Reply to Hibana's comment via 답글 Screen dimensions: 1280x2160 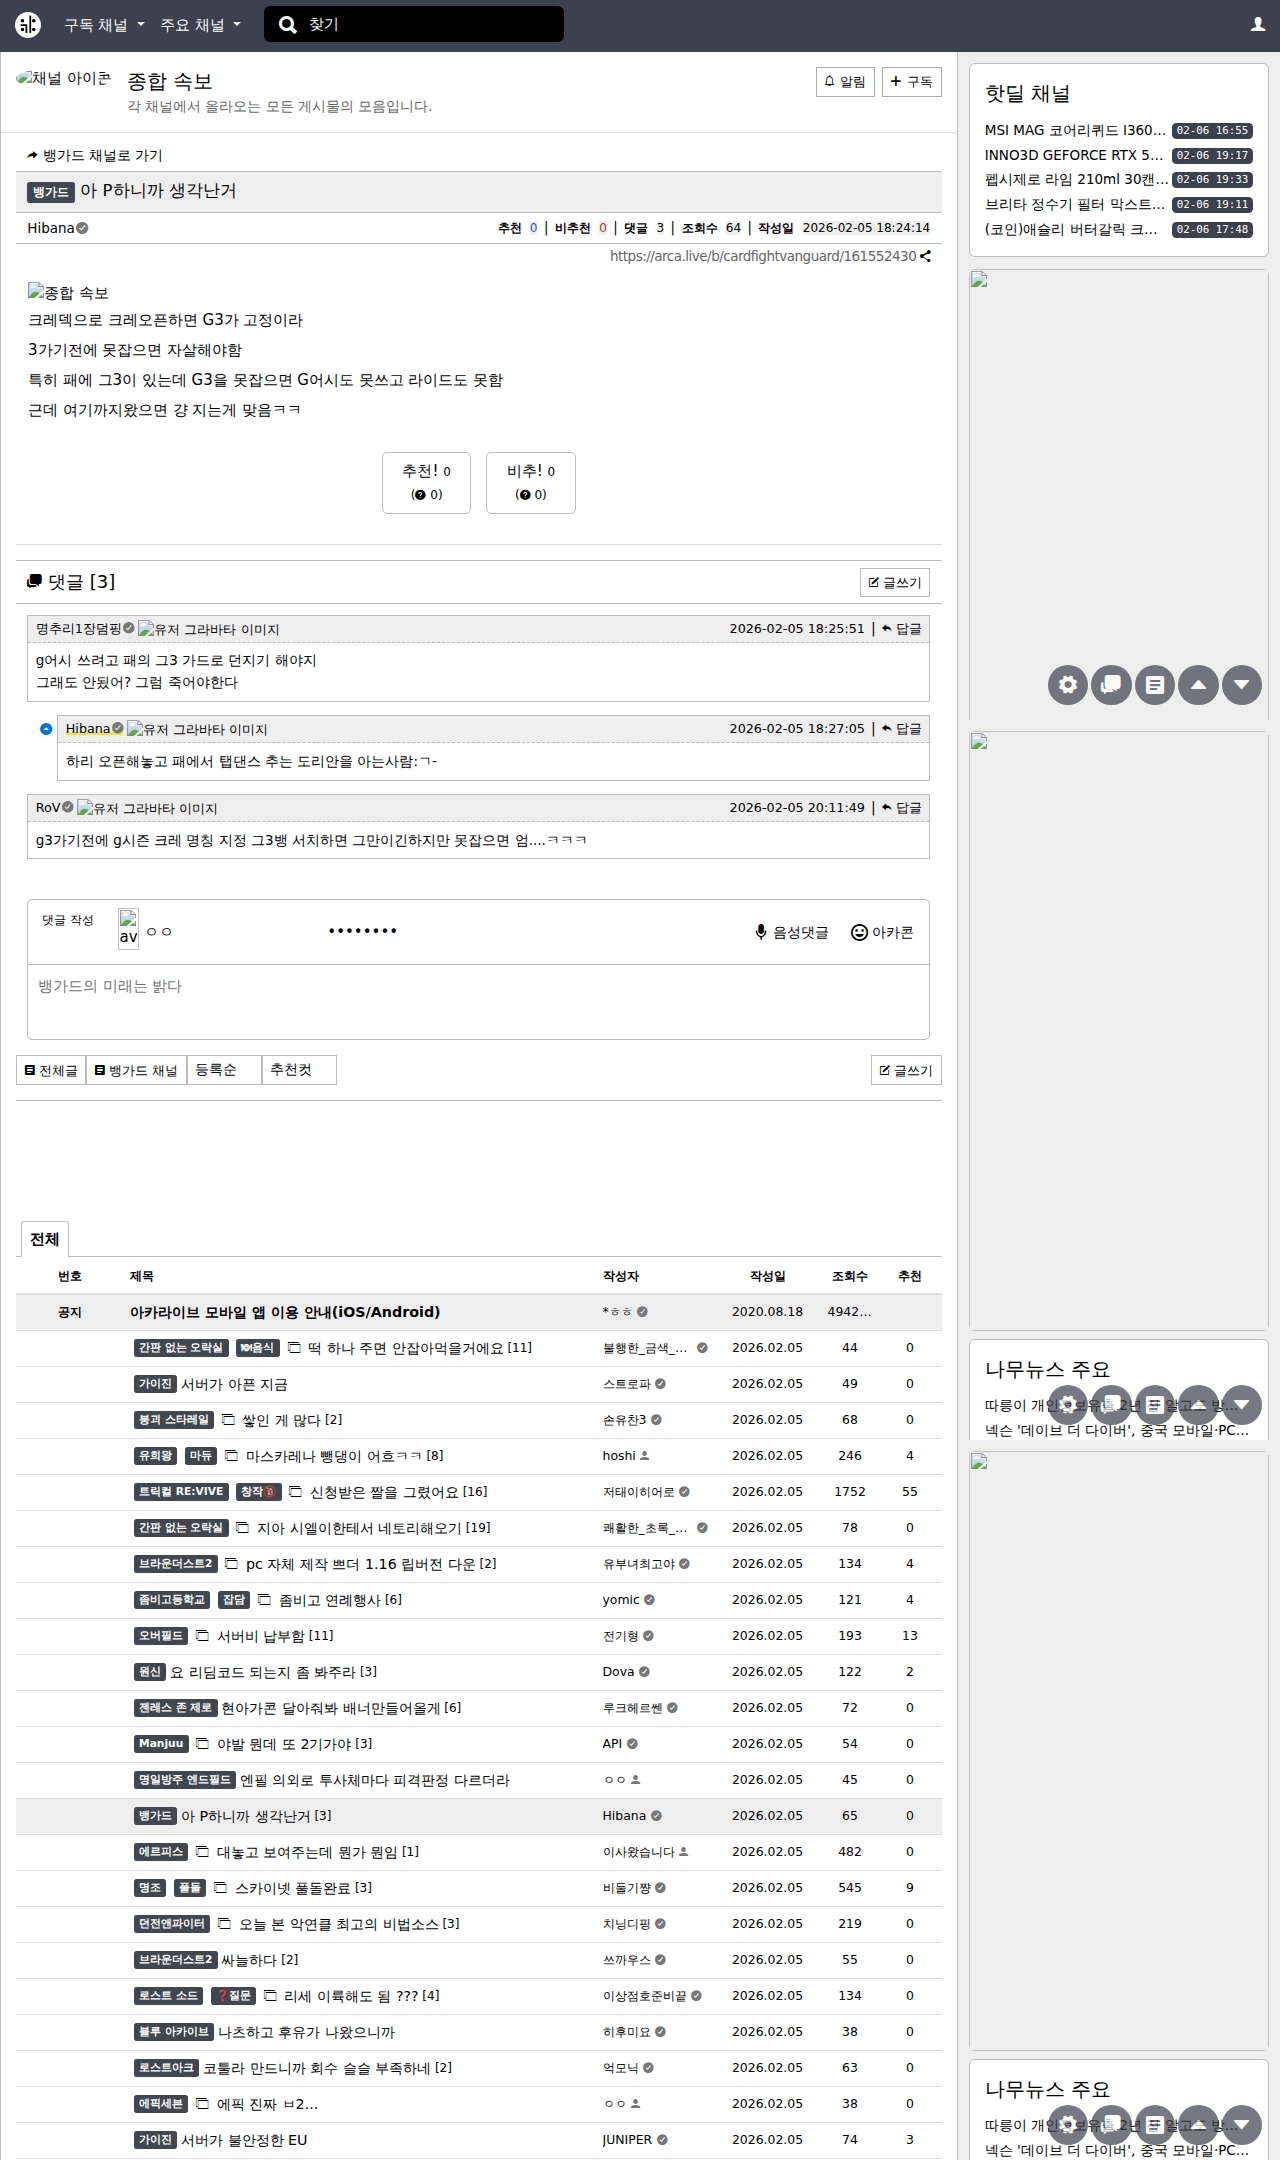(902, 728)
